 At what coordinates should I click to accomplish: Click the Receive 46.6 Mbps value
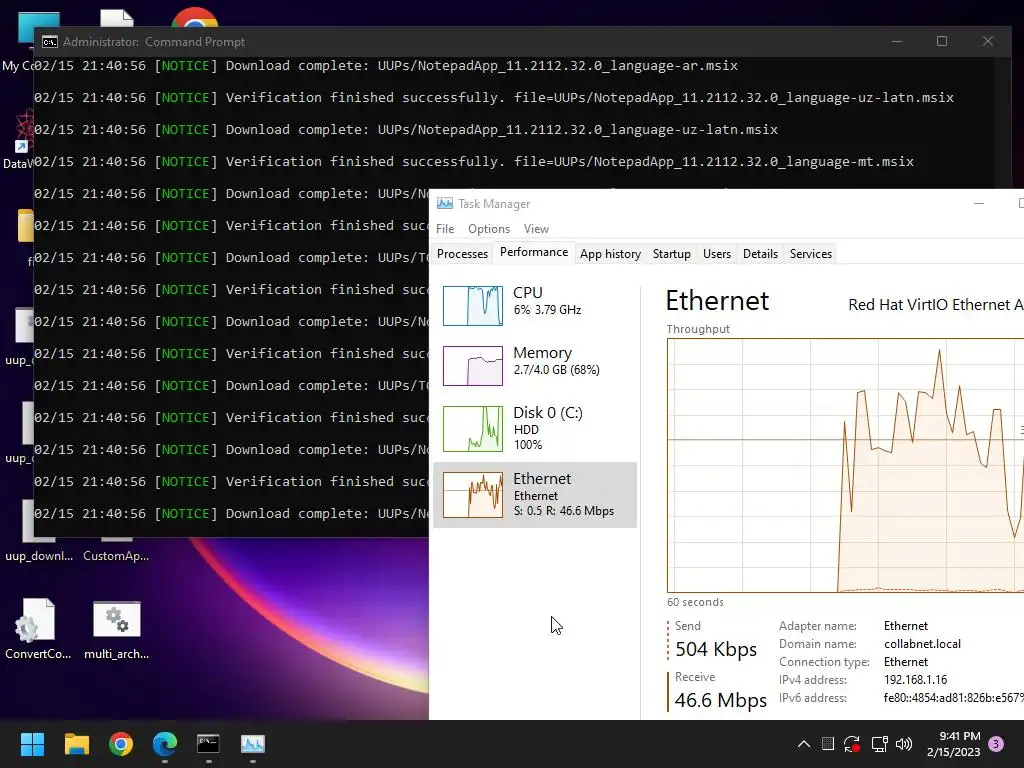pos(721,700)
